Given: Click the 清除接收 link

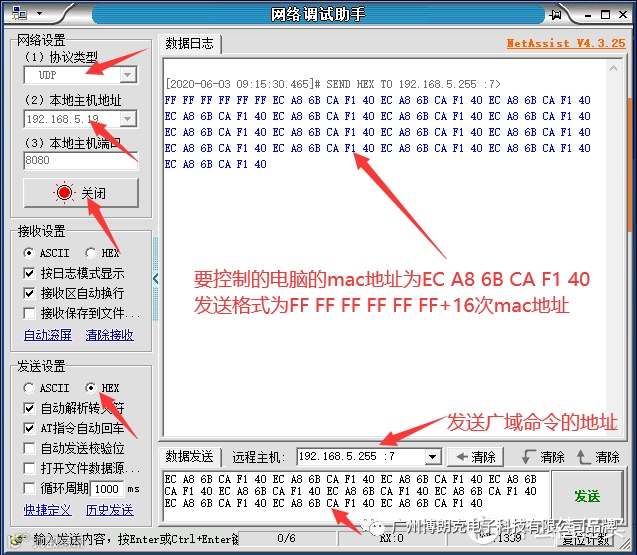Looking at the screenshot, I should coord(109,335).
